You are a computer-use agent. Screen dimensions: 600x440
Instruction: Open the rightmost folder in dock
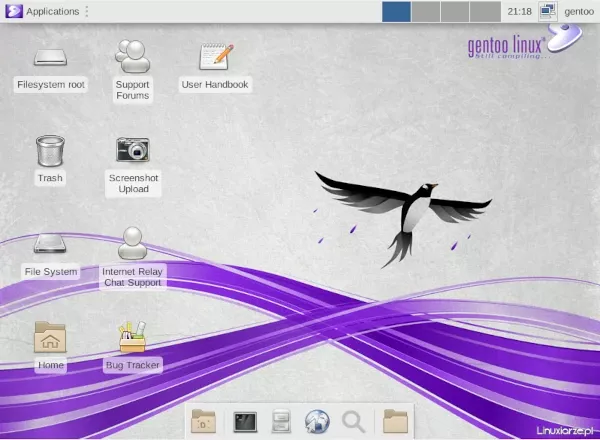pyautogui.click(x=395, y=421)
